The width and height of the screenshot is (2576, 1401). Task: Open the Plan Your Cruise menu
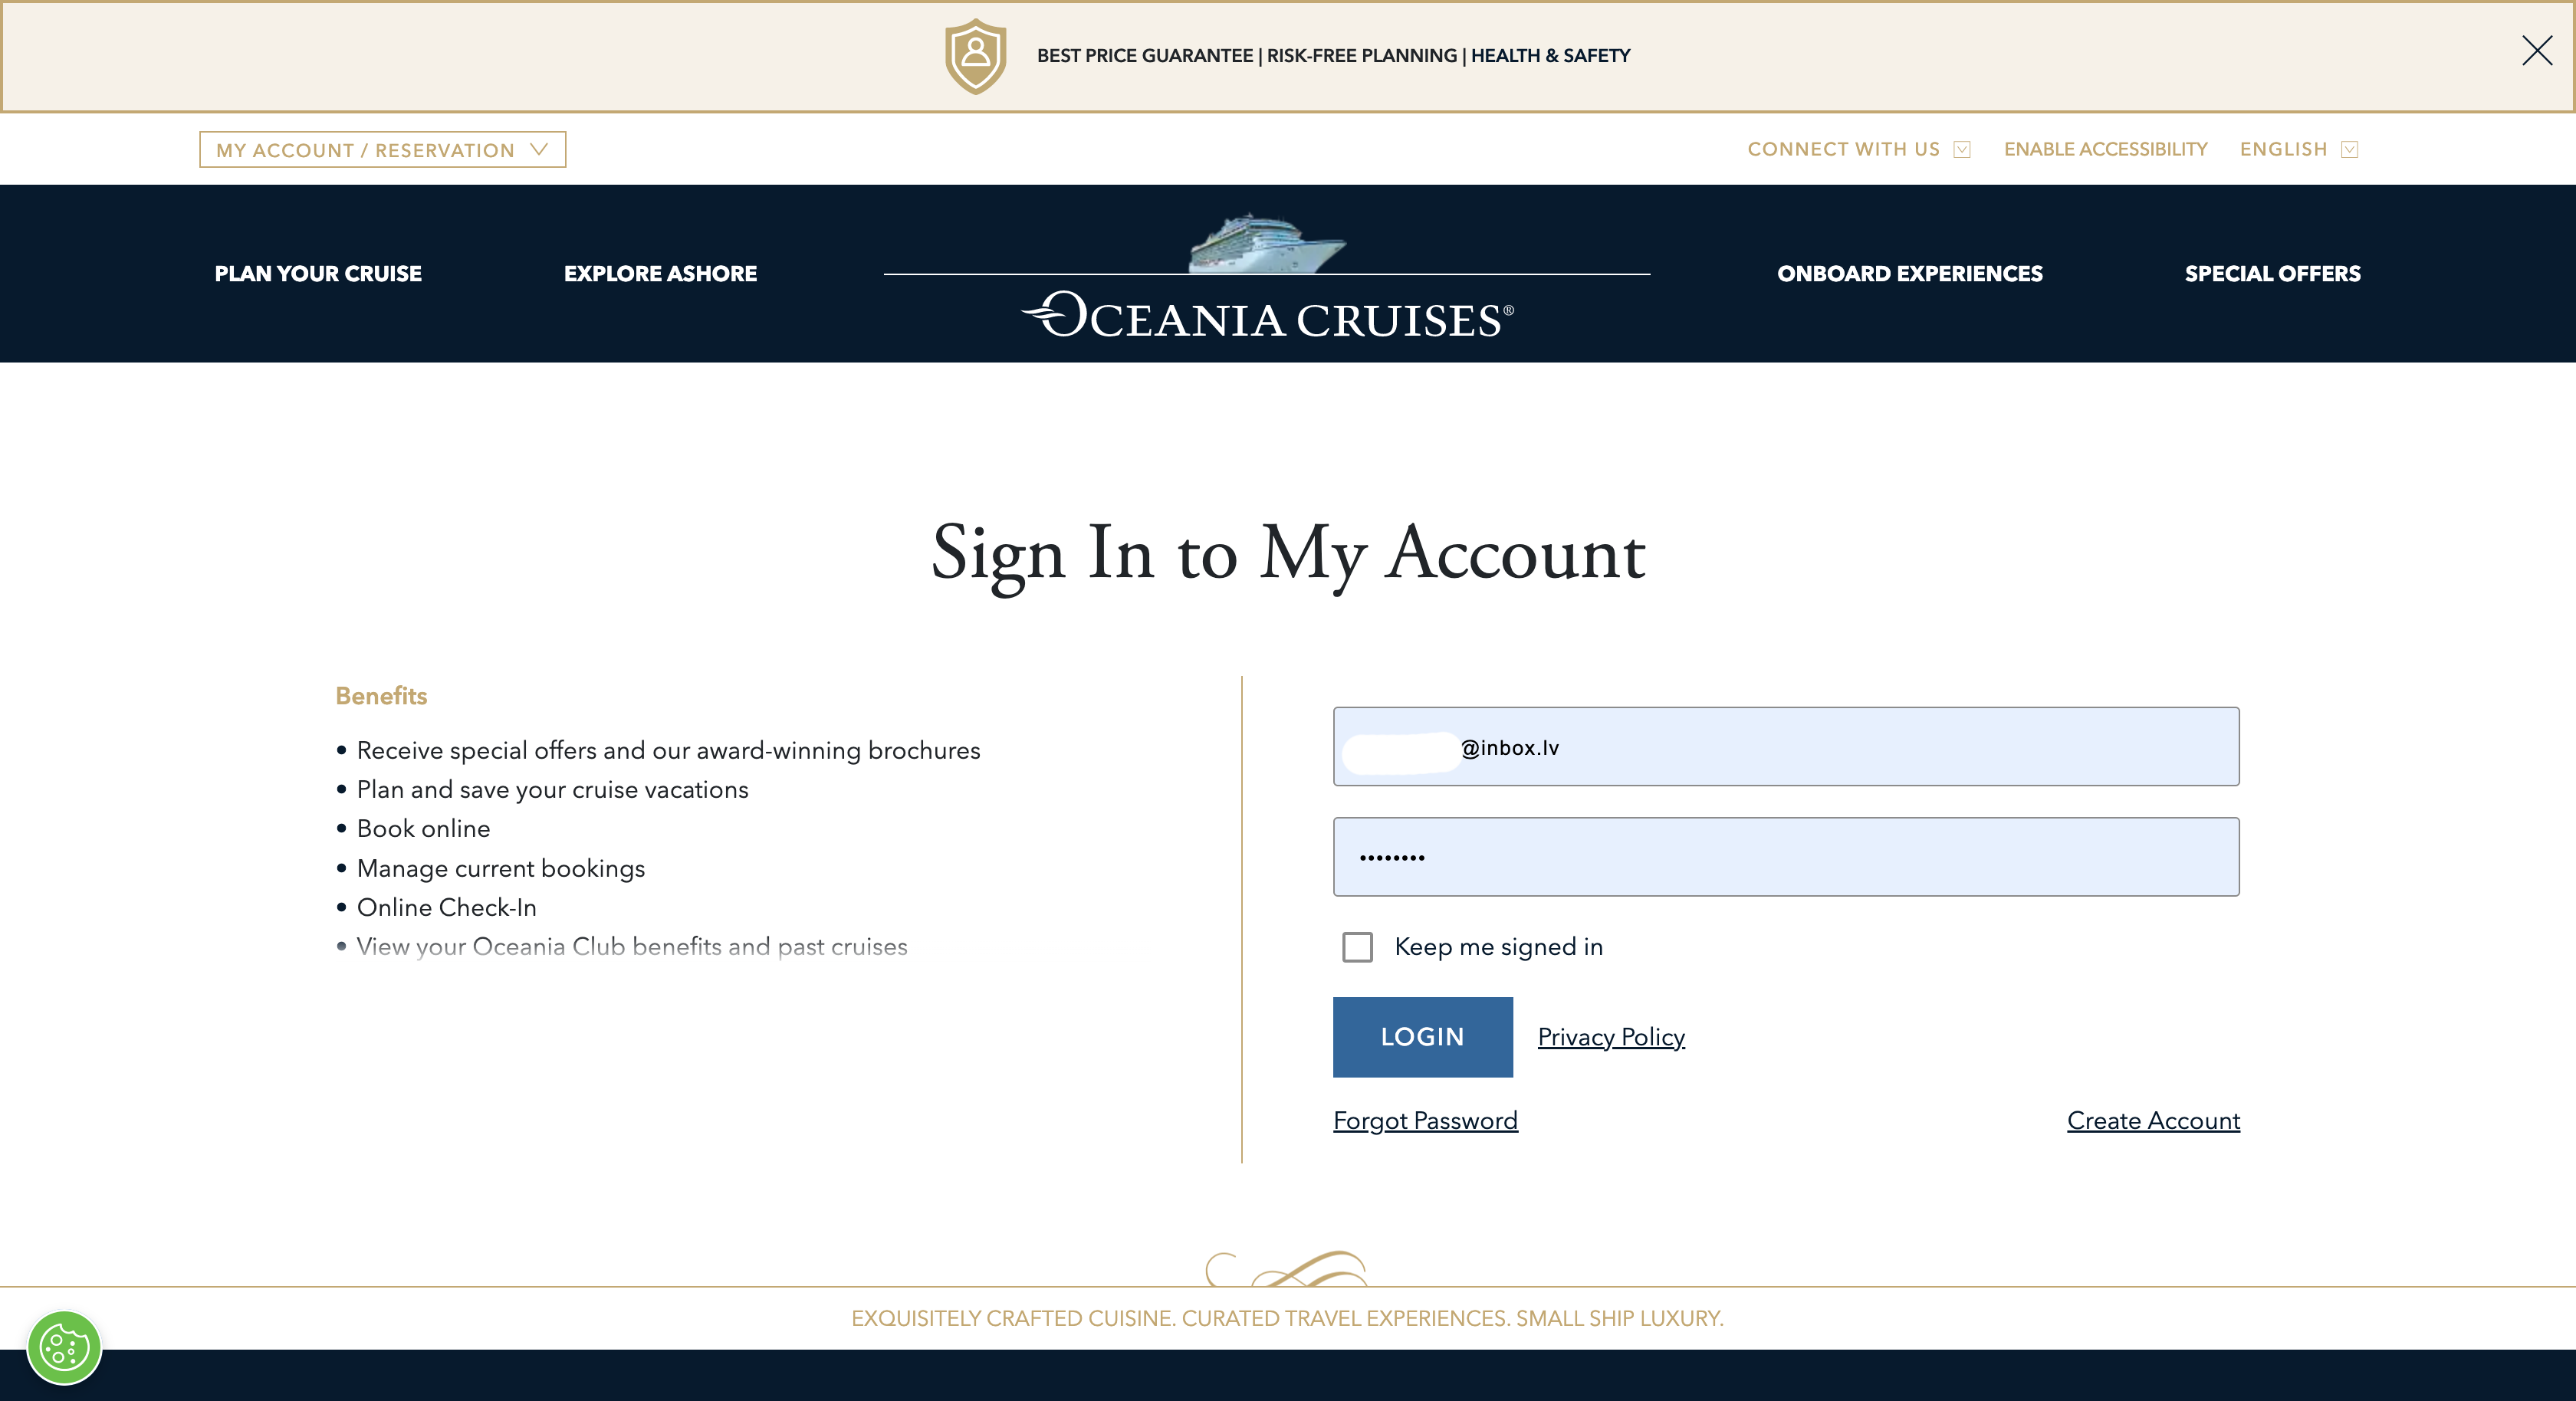pos(318,273)
